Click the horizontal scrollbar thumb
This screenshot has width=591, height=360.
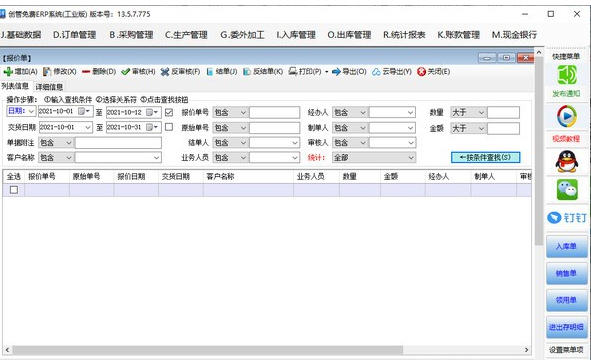tap(208, 350)
